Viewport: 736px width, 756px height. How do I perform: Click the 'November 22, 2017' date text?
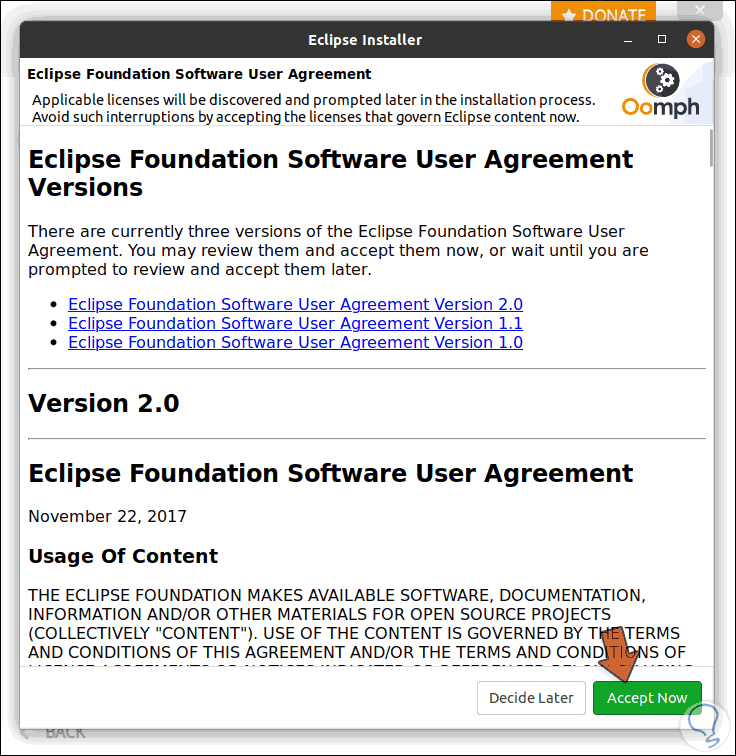[107, 516]
